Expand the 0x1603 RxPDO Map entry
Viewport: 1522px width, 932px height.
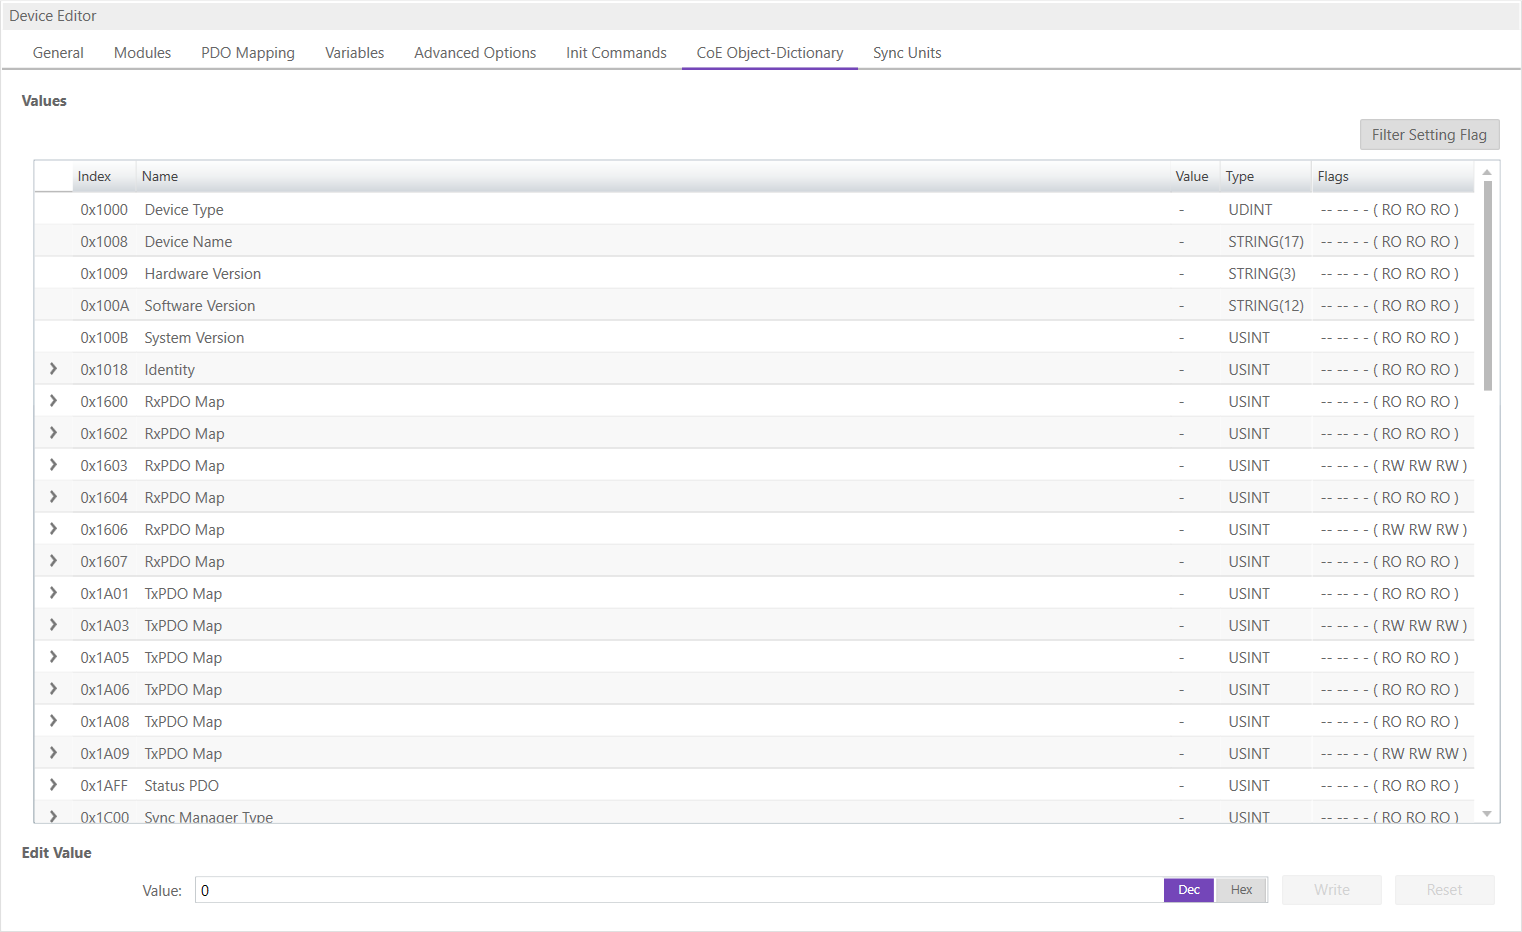tap(54, 465)
